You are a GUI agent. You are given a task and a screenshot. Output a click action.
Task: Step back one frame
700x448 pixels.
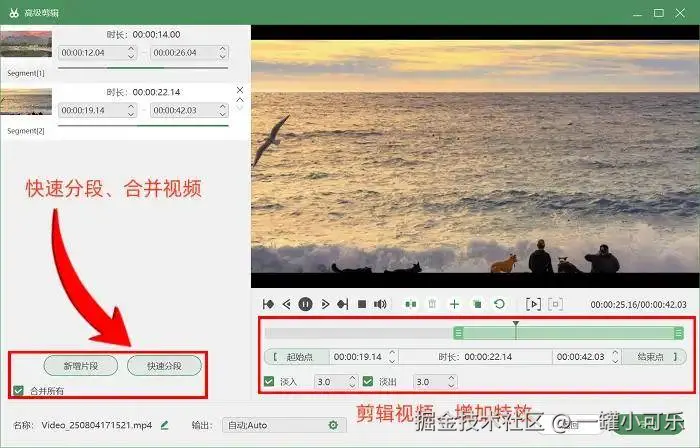[287, 304]
